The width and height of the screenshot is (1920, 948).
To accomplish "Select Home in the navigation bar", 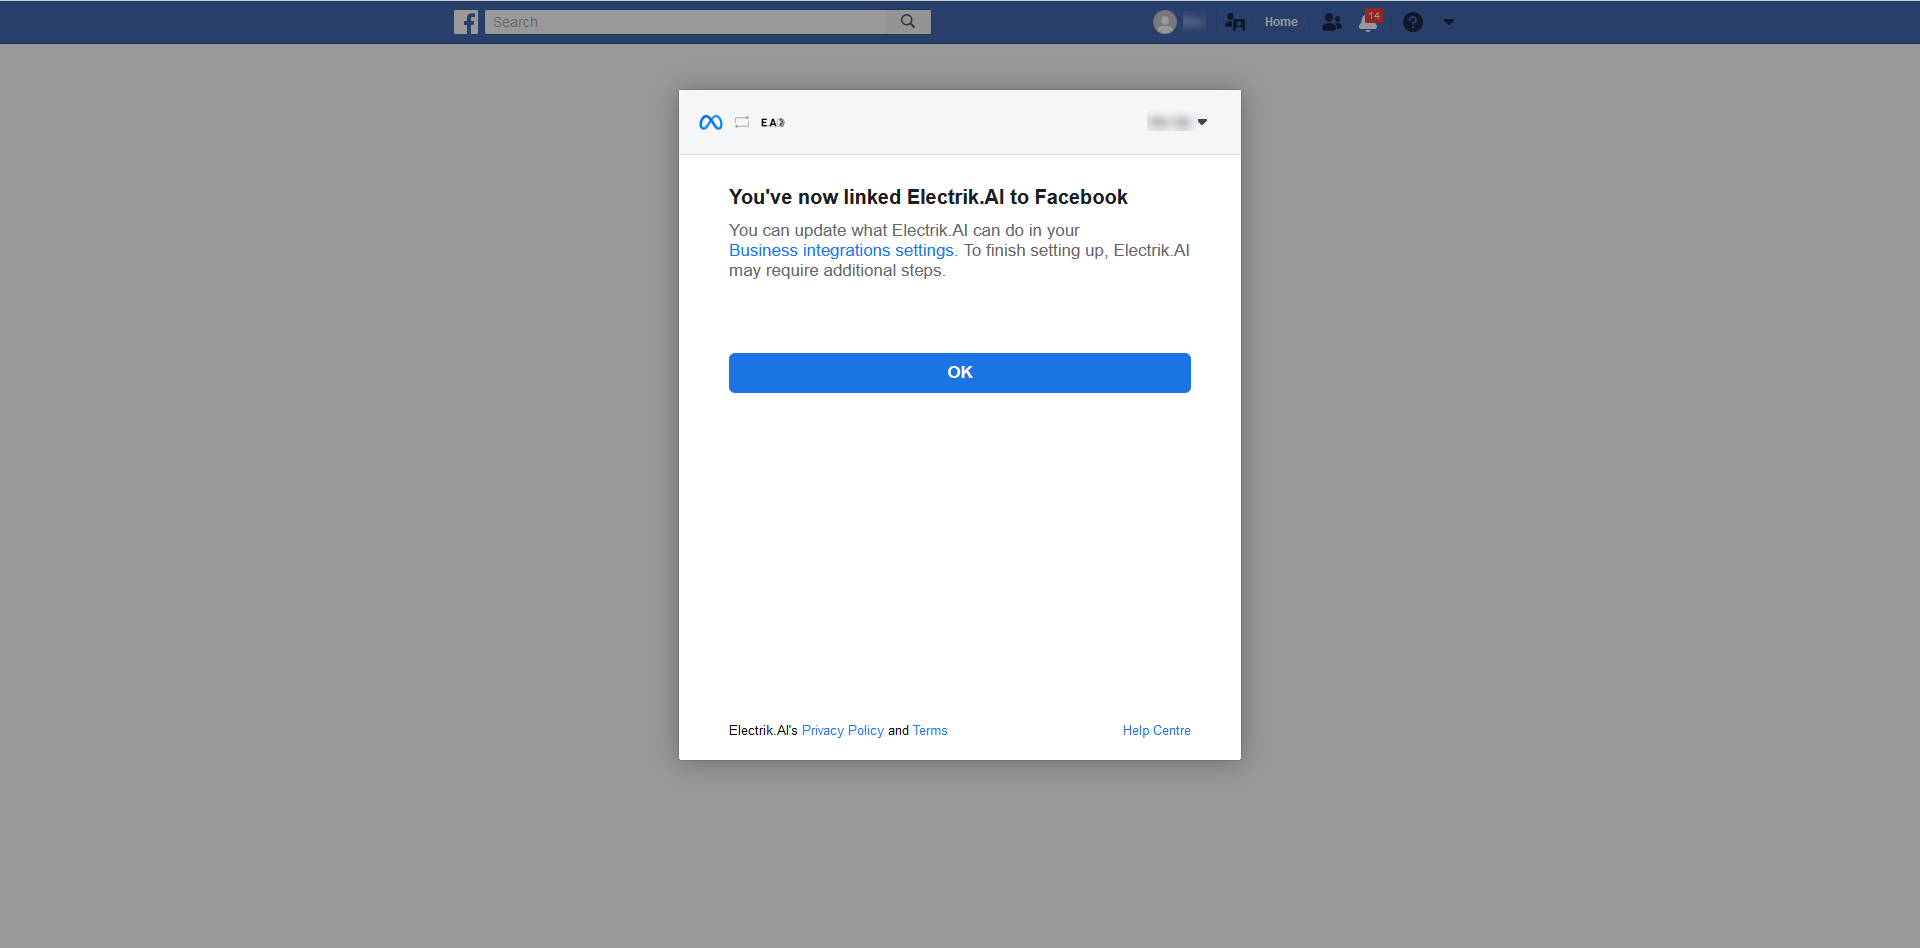I will 1281,21.
